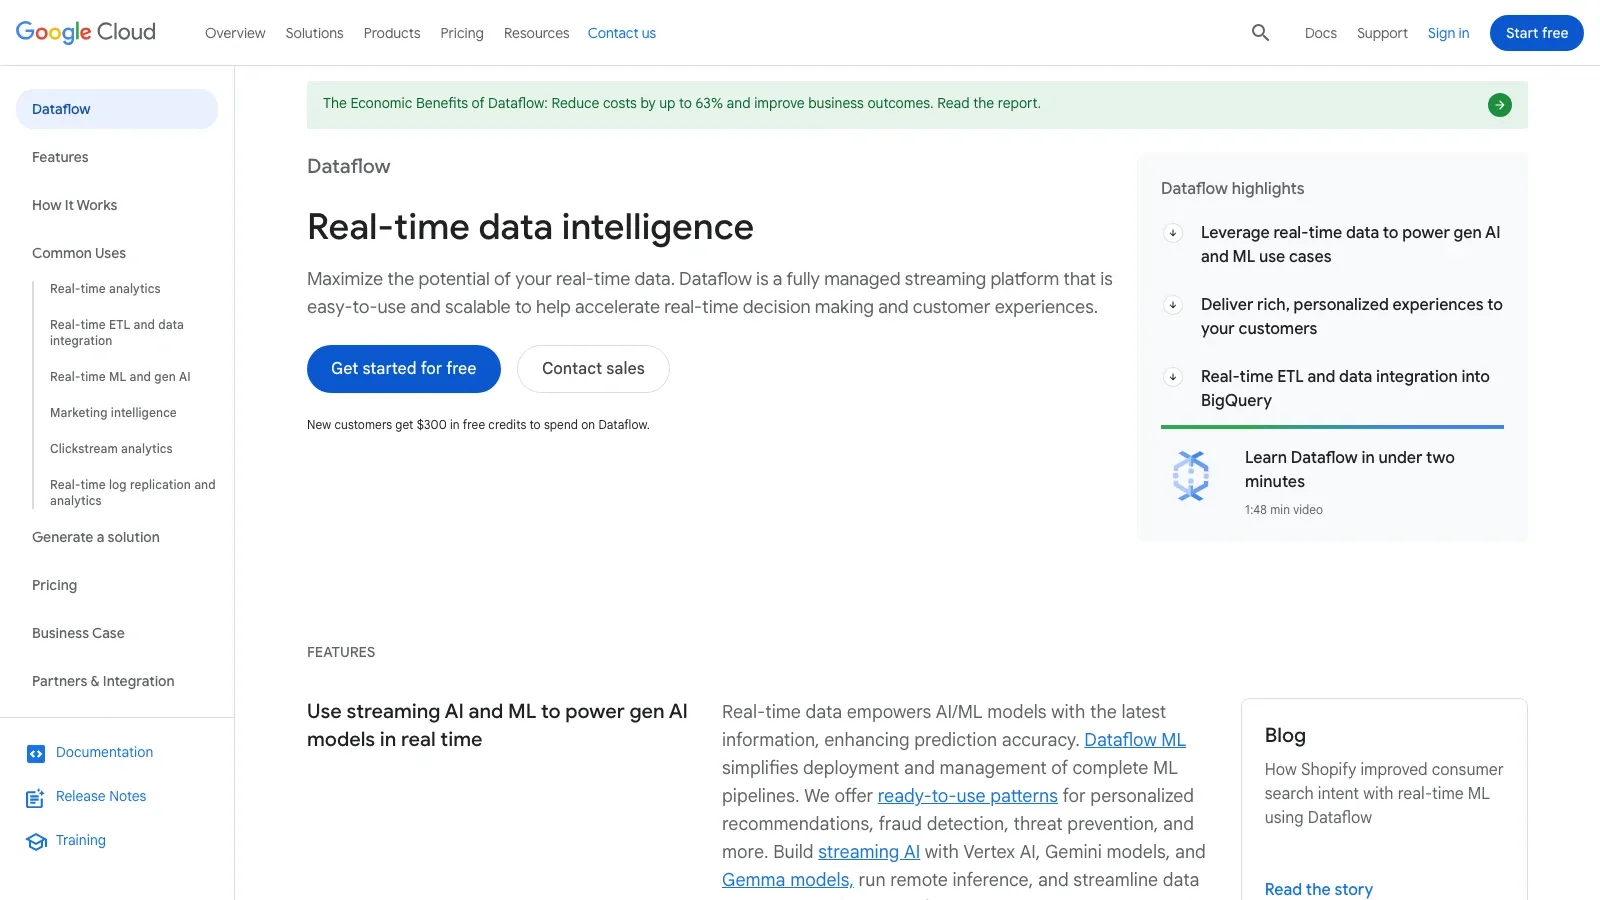Click Sign in
The image size is (1600, 900).
pyautogui.click(x=1448, y=33)
